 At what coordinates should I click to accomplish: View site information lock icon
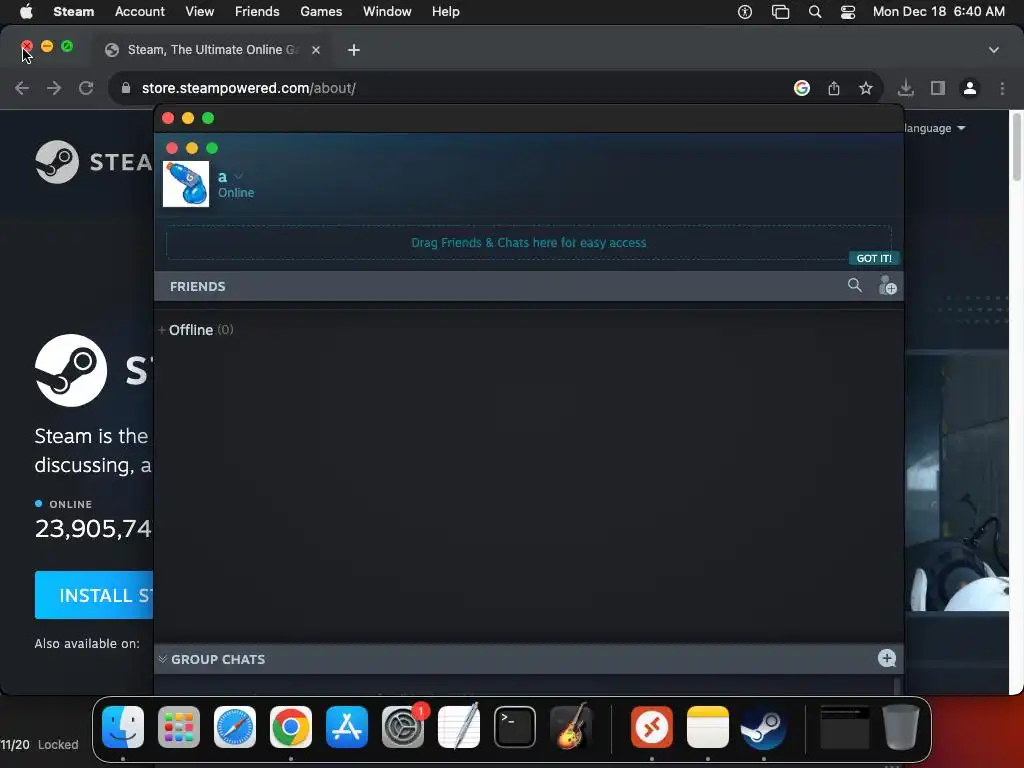tap(126, 88)
